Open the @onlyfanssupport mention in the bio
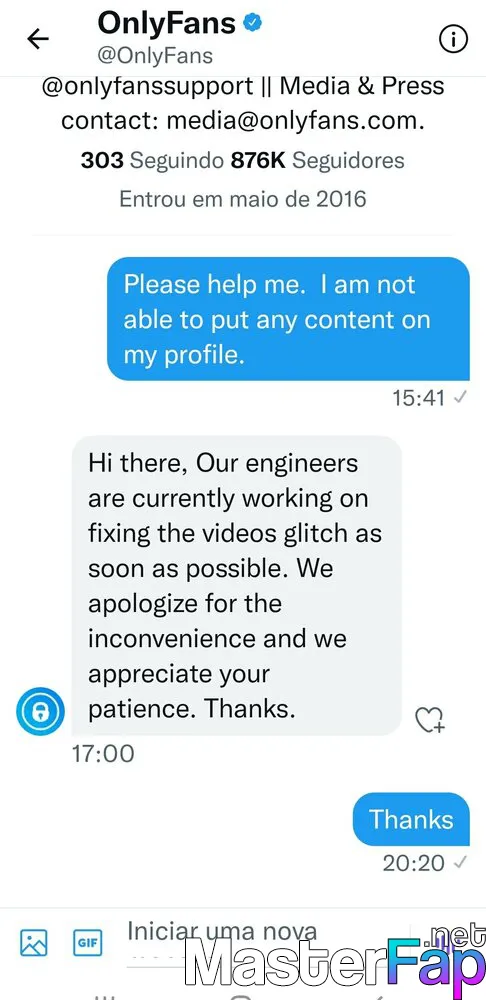This screenshot has height=1000, width=486. [x=148, y=87]
